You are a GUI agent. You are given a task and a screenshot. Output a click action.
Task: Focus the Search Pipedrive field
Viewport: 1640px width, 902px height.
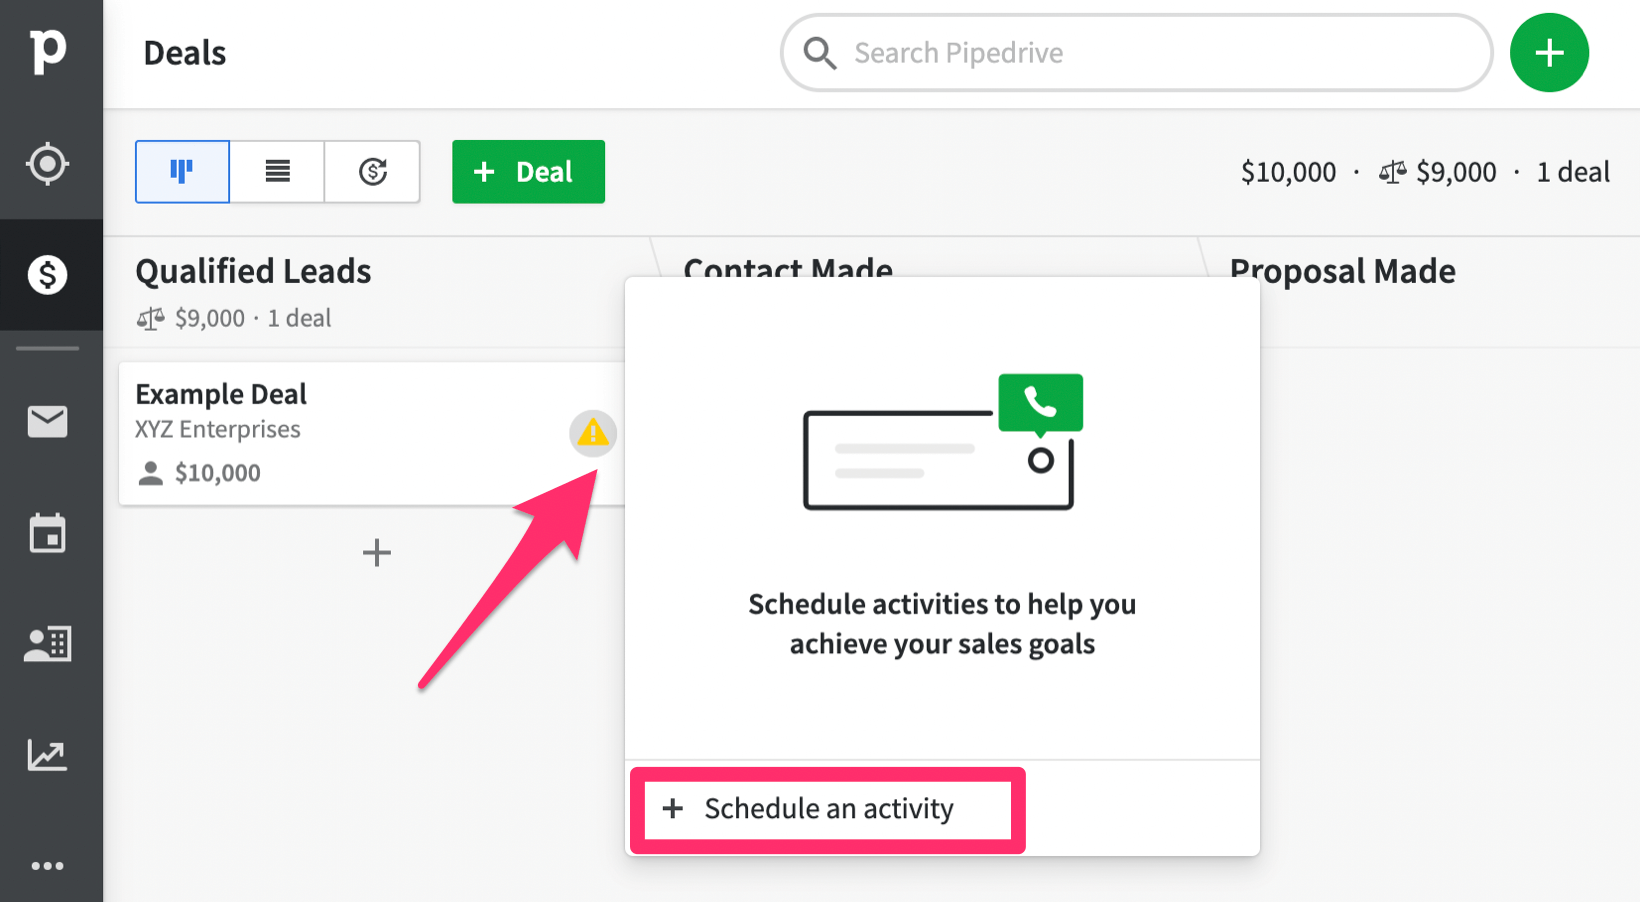1136,53
